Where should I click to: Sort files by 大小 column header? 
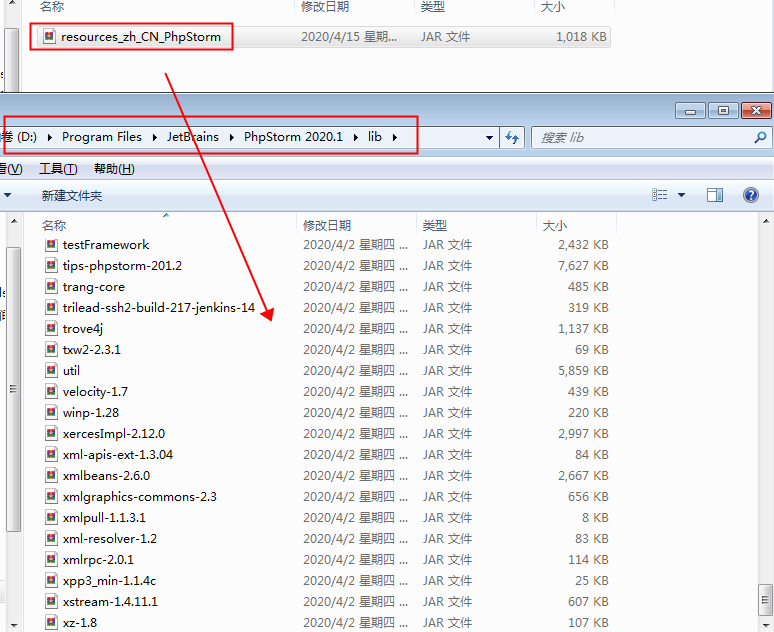pos(554,226)
